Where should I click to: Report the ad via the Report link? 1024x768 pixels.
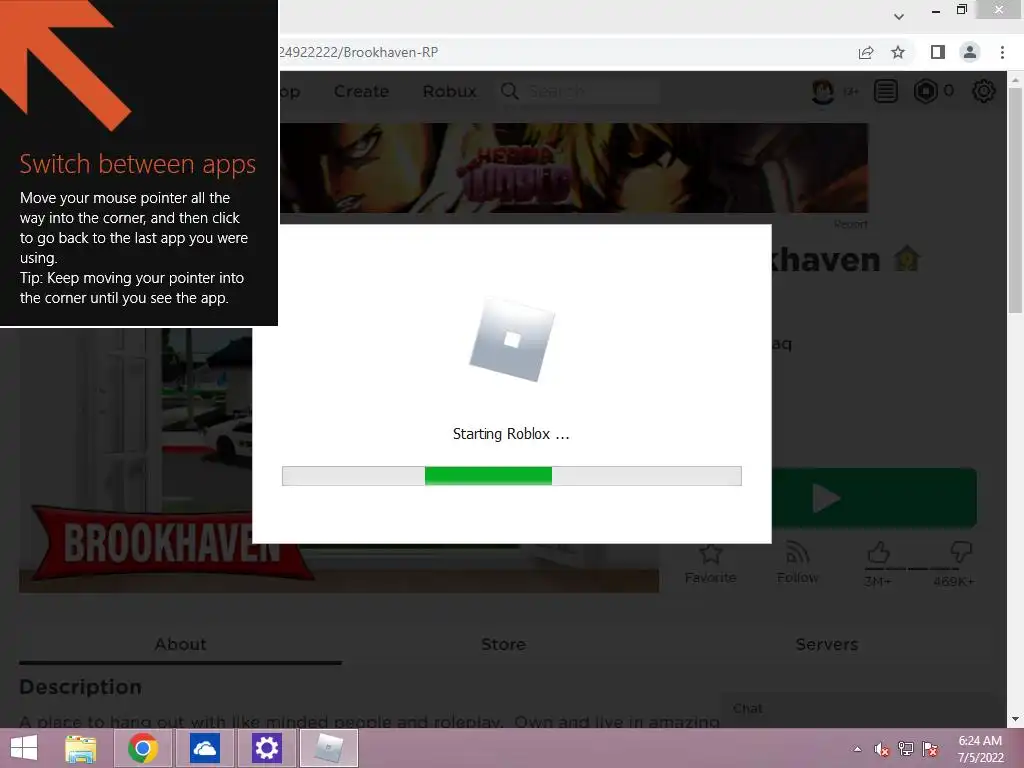(850, 224)
